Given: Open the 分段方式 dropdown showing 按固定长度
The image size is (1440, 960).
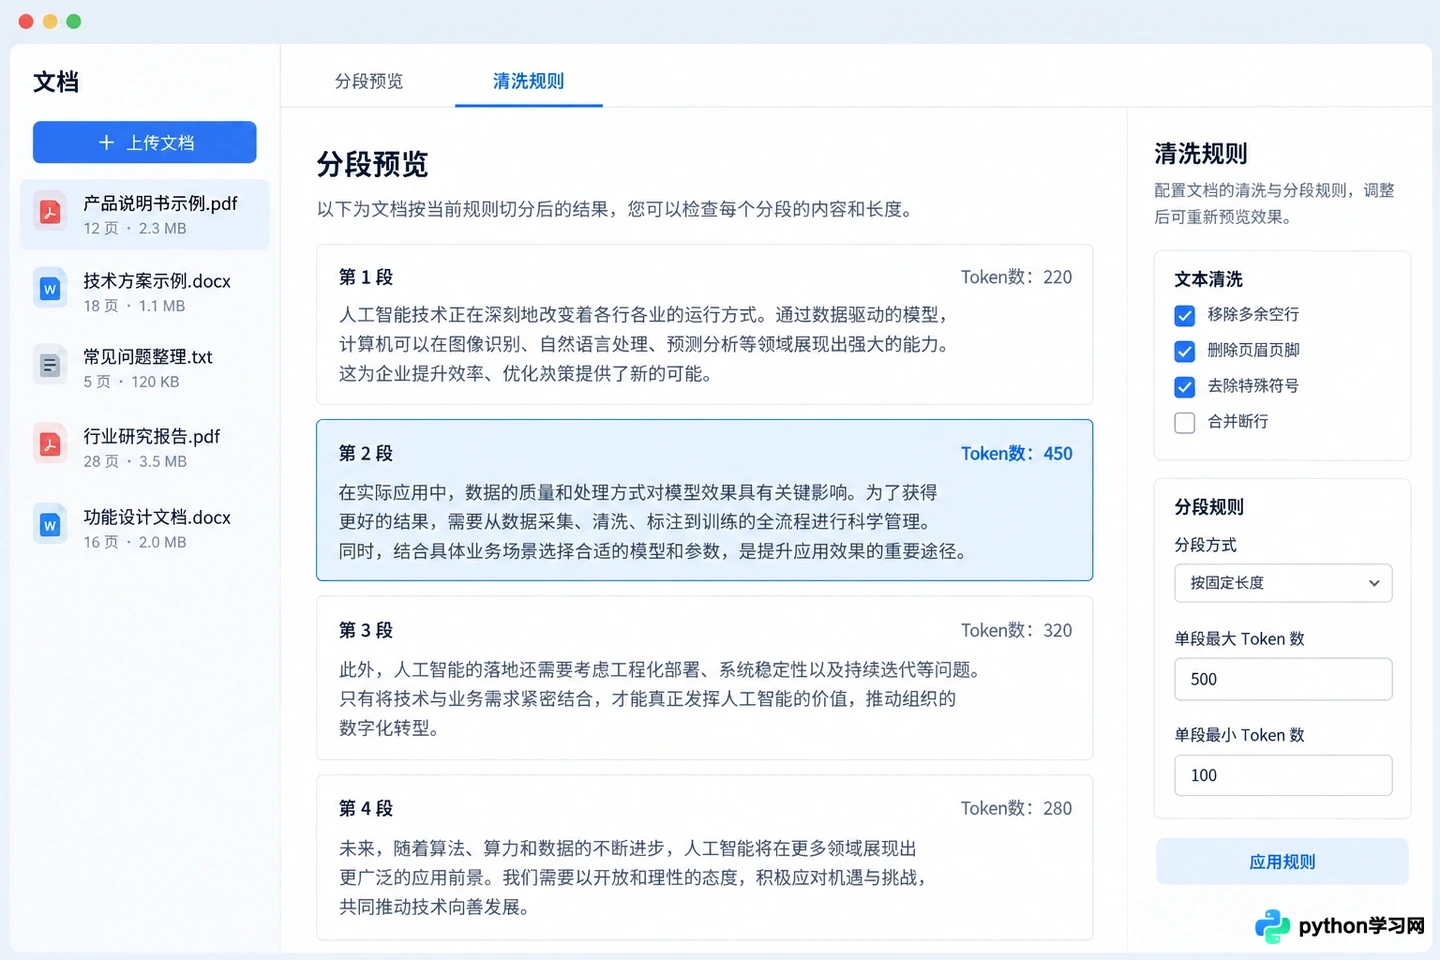Looking at the screenshot, I should point(1283,583).
